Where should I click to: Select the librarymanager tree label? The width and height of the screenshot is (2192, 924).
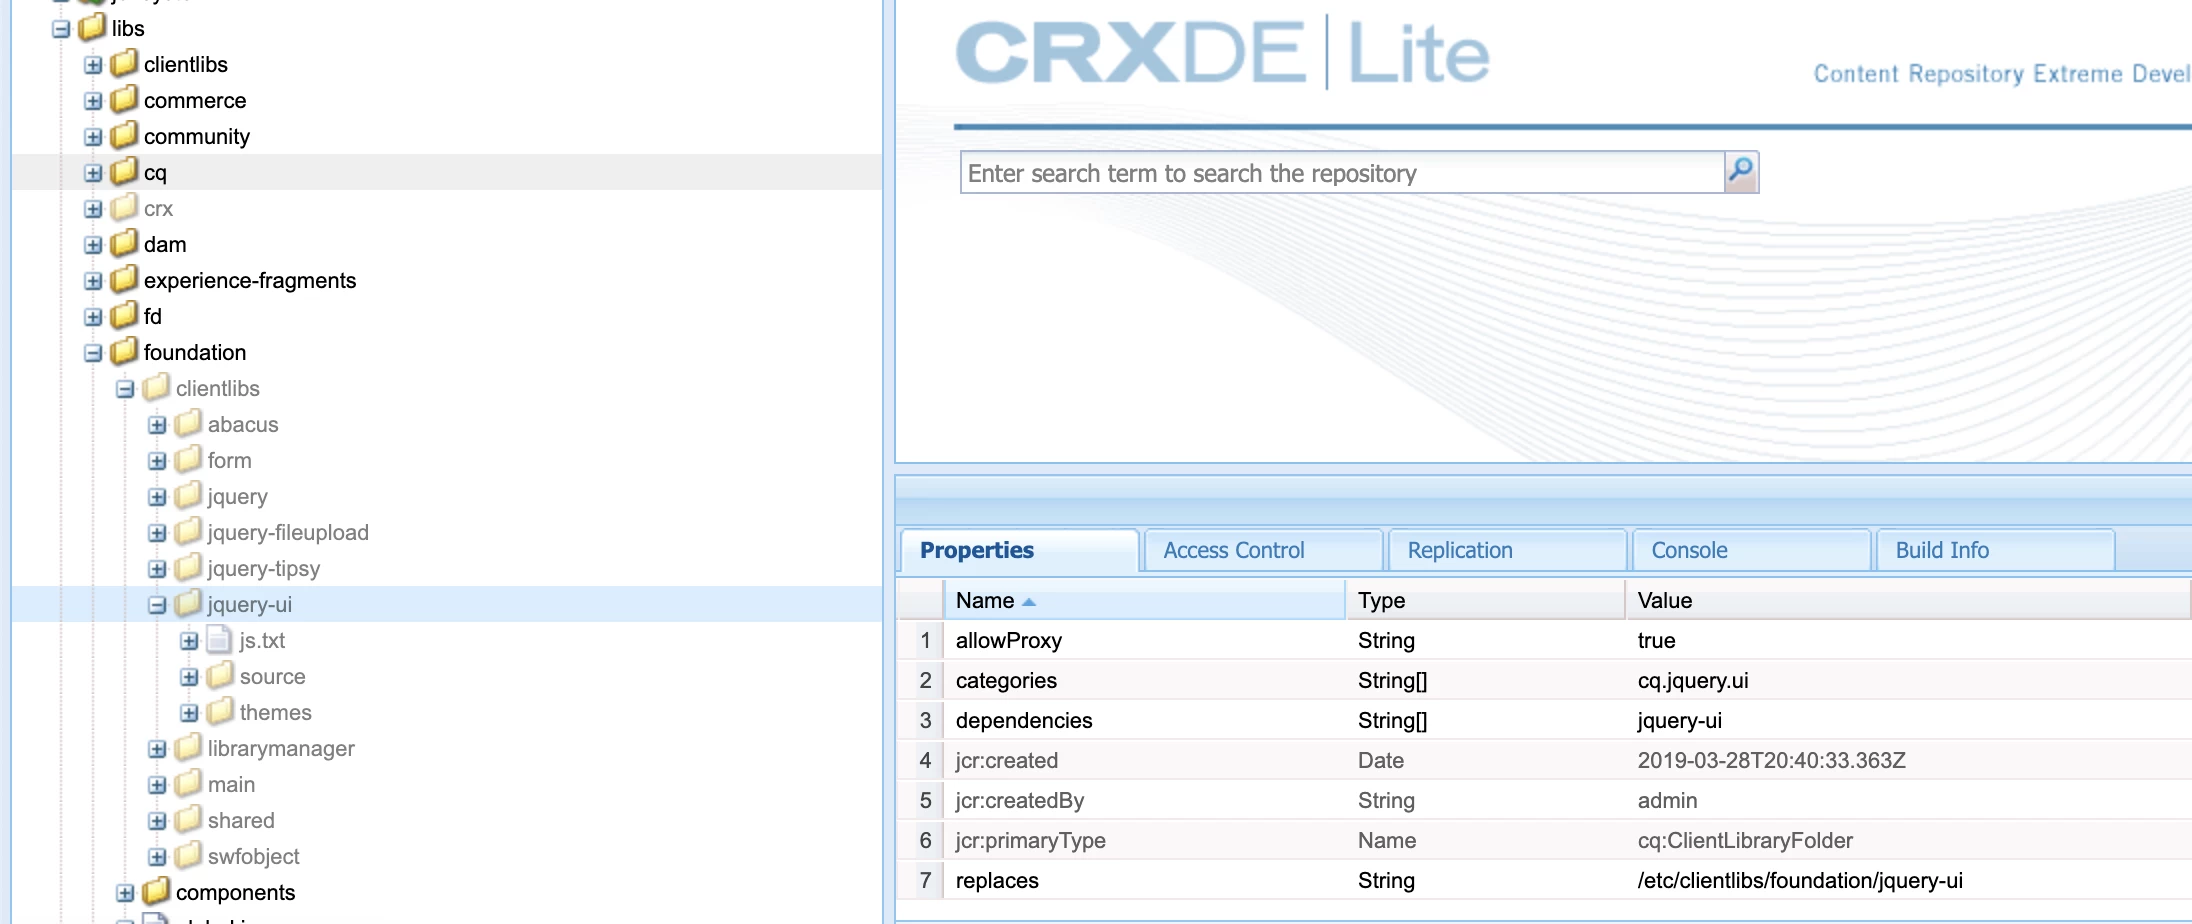pyautogui.click(x=281, y=748)
